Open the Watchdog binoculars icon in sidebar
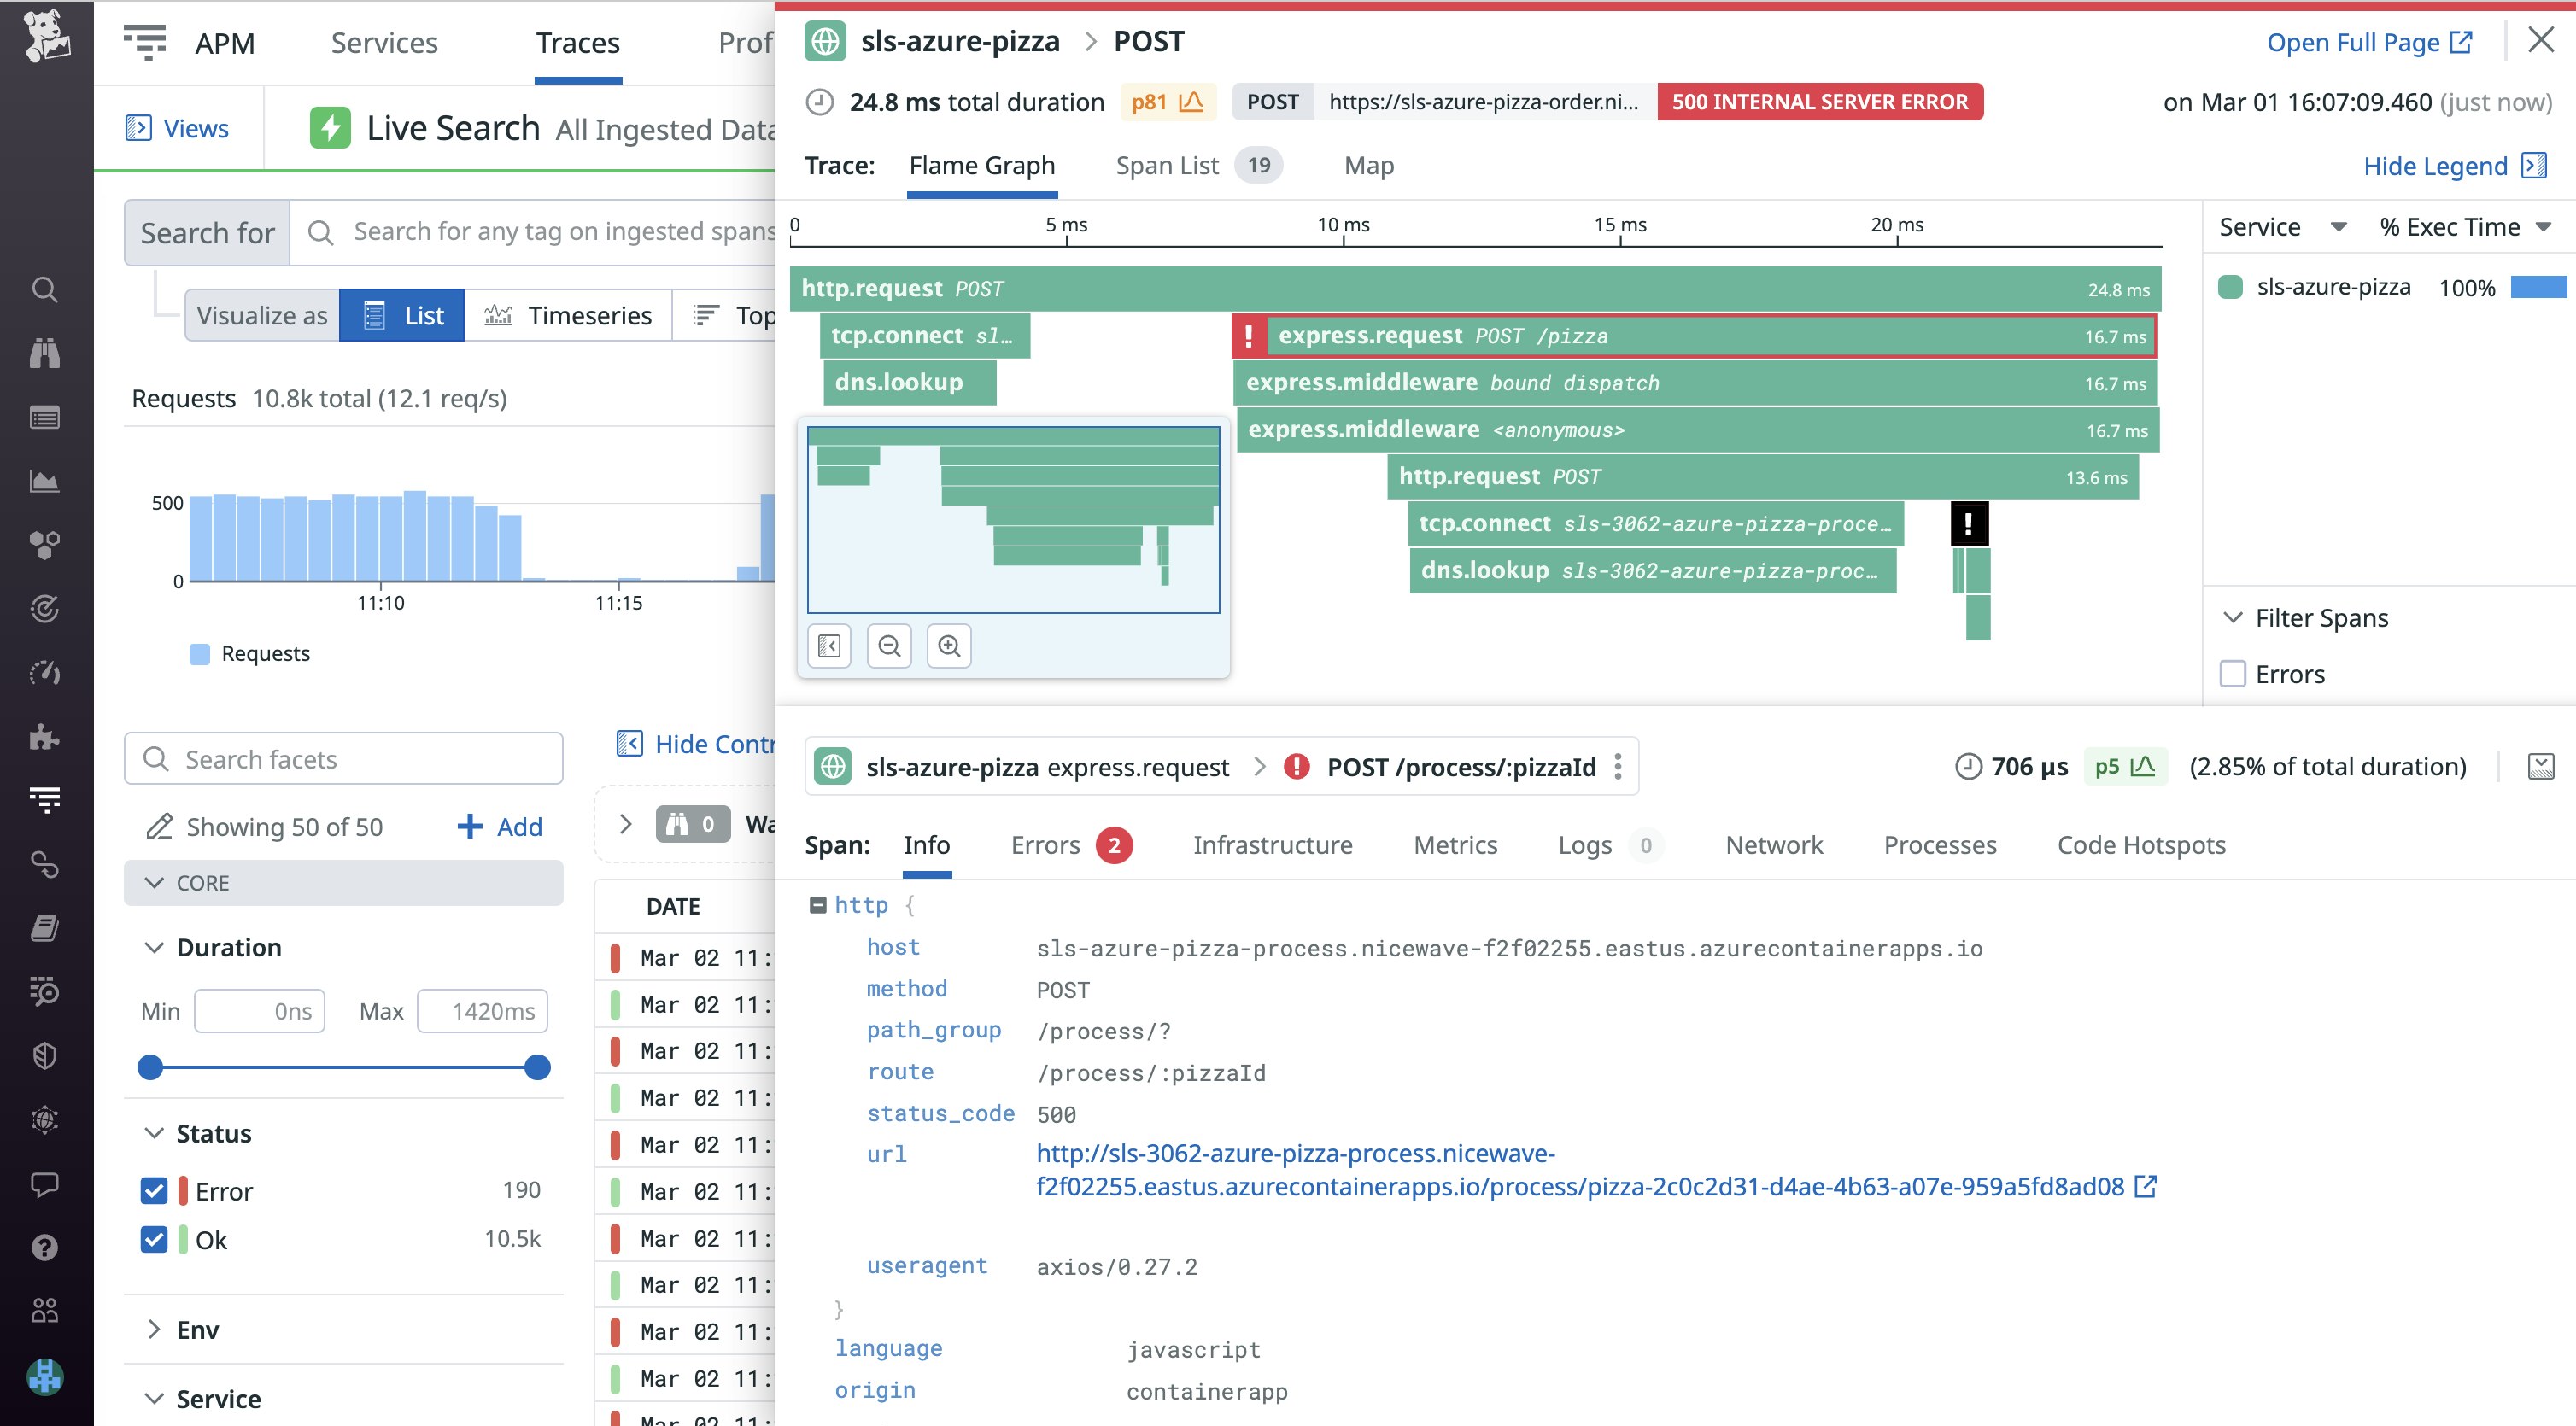 point(45,353)
